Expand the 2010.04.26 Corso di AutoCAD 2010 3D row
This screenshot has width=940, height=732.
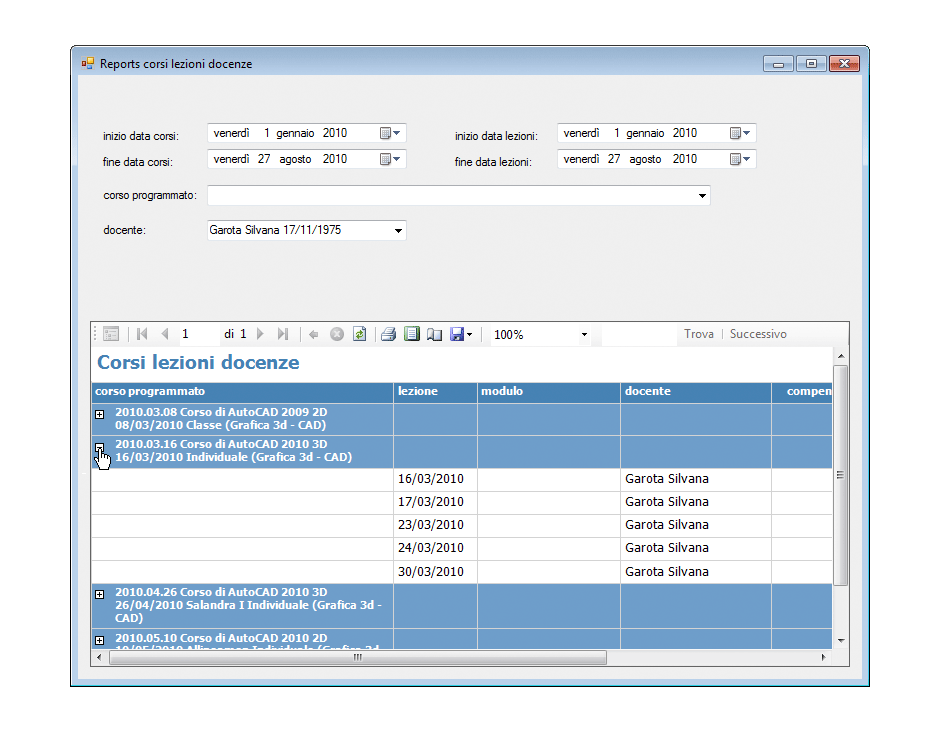coord(100,594)
